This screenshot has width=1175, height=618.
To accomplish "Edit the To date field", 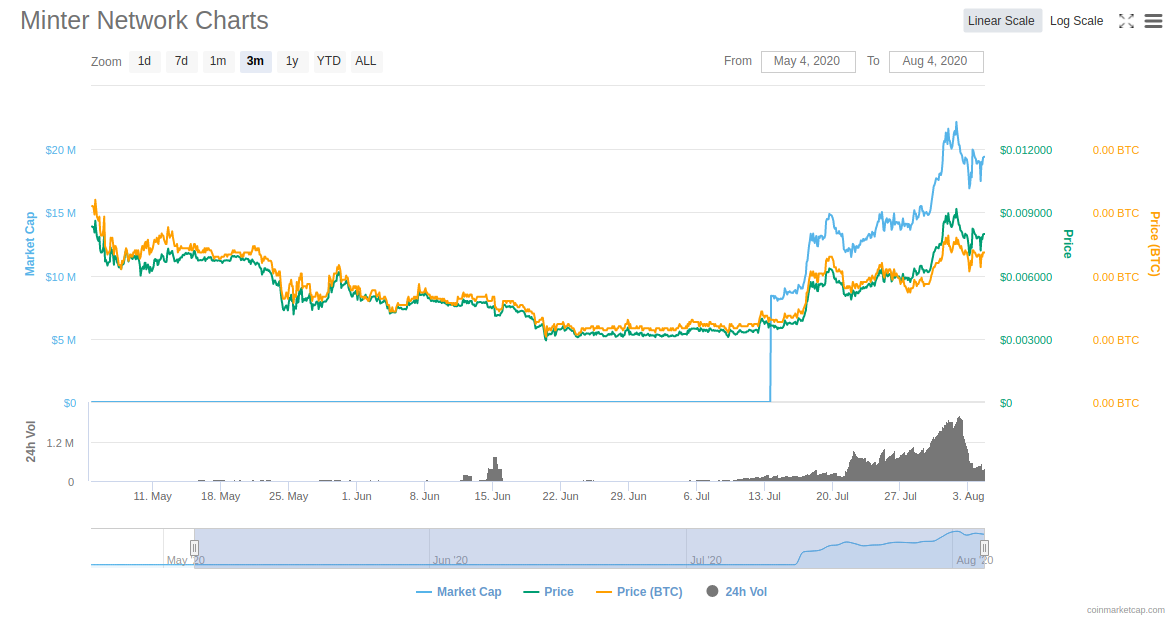I will click(935, 61).
